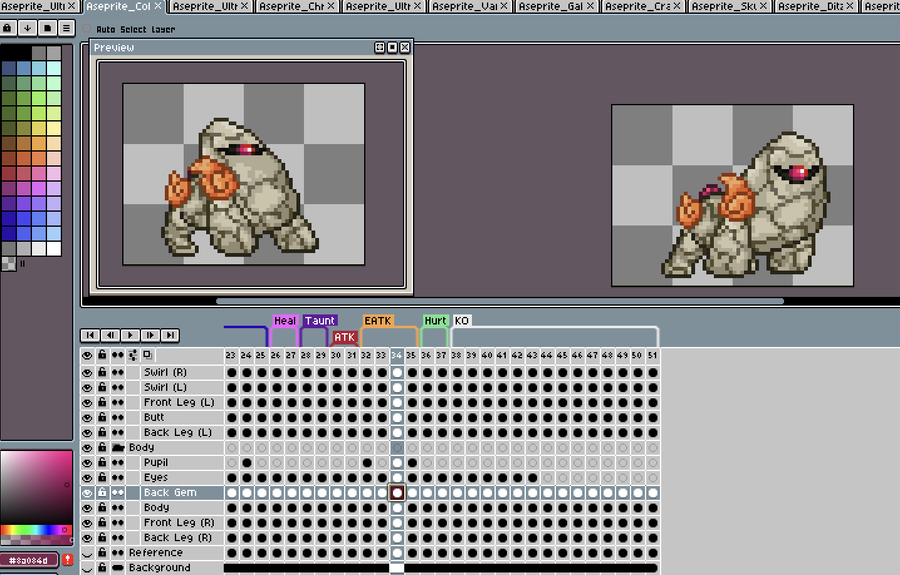The width and height of the screenshot is (900, 575).
Task: Toggle continuous cels on Back Leg (L)
Action: coord(118,433)
